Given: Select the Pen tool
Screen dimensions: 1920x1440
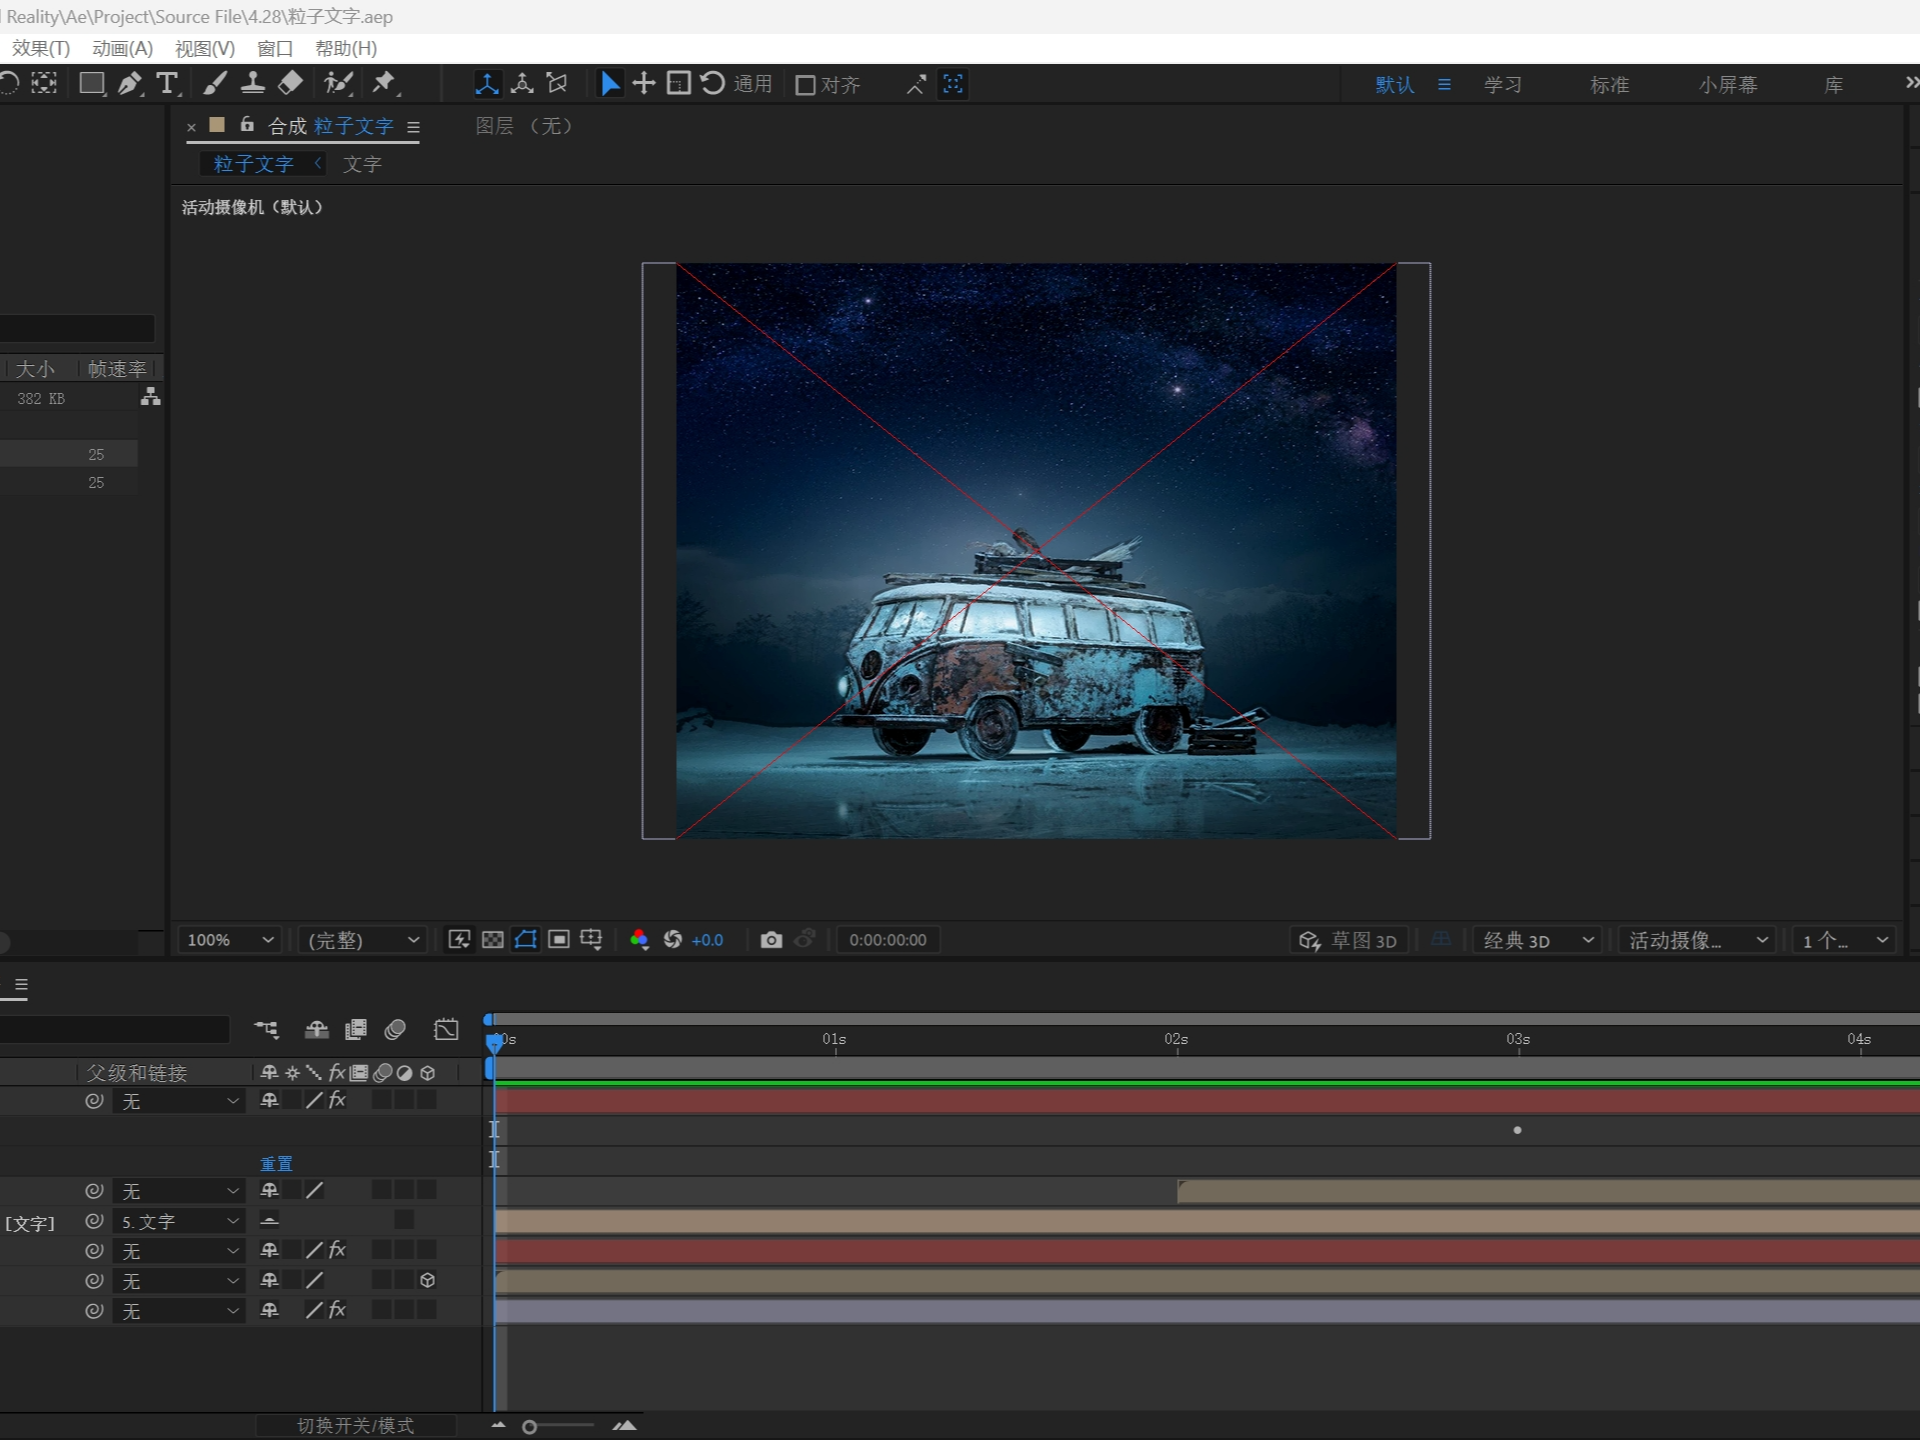Looking at the screenshot, I should point(130,84).
